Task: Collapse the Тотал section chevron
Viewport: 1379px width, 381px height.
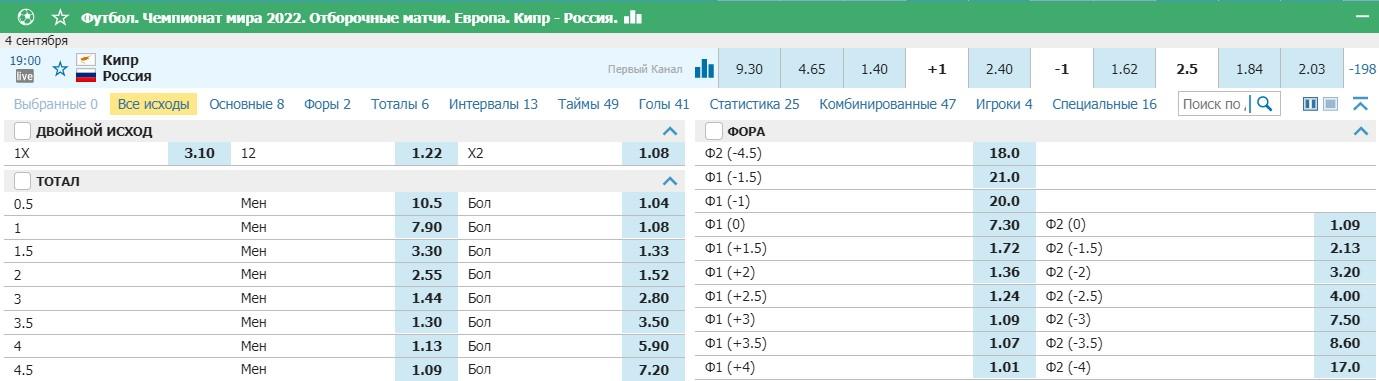Action: coord(670,181)
